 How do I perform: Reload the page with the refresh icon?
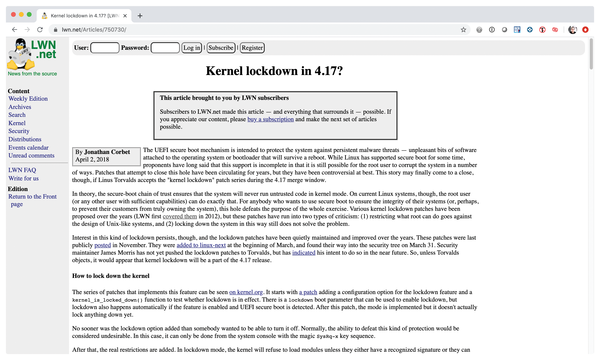40,29
